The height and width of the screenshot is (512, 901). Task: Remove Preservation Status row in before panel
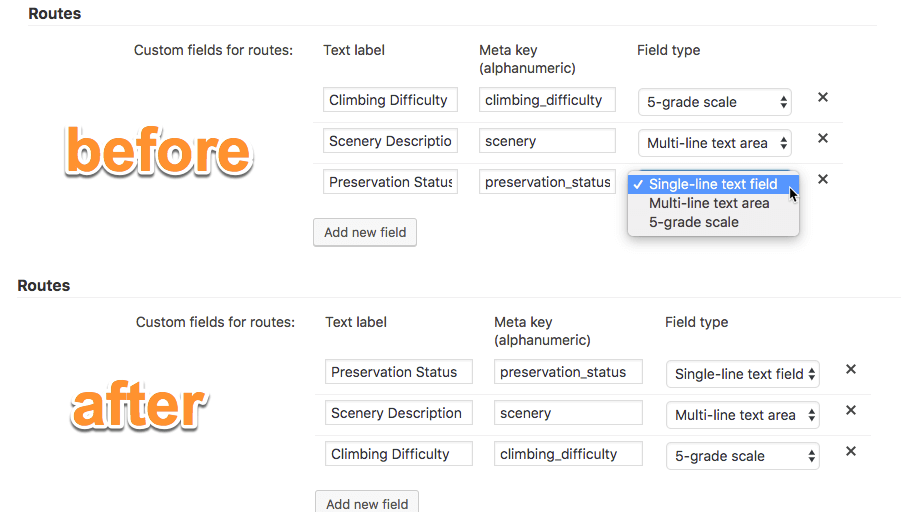point(823,180)
